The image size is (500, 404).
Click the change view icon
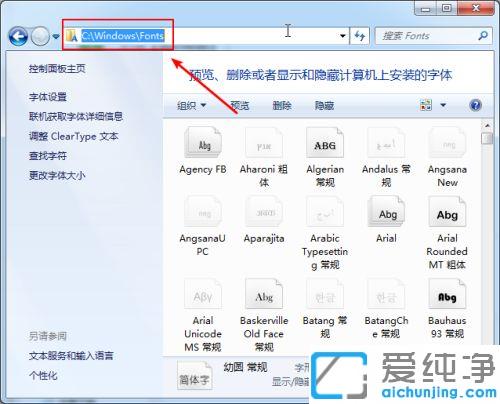426,105
